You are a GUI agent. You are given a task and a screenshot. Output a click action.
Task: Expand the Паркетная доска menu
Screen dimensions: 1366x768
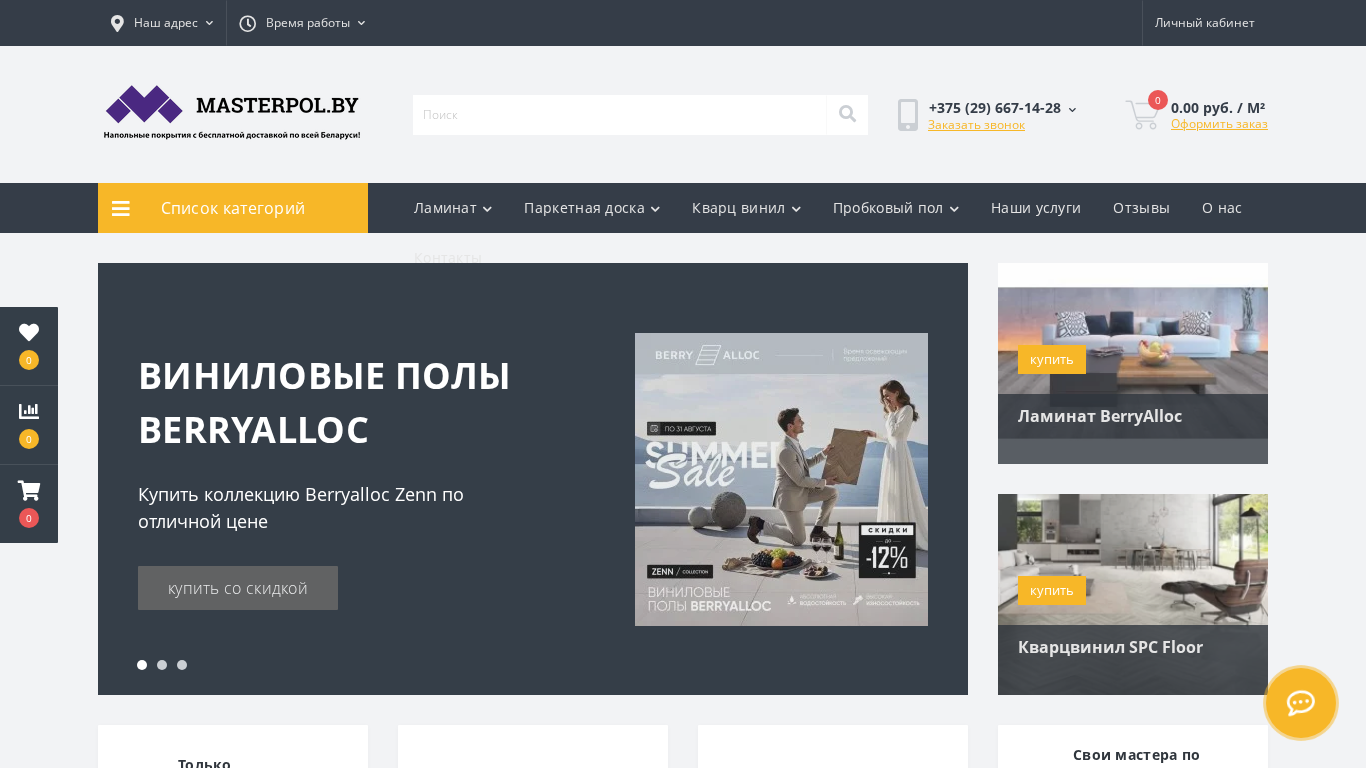point(592,208)
